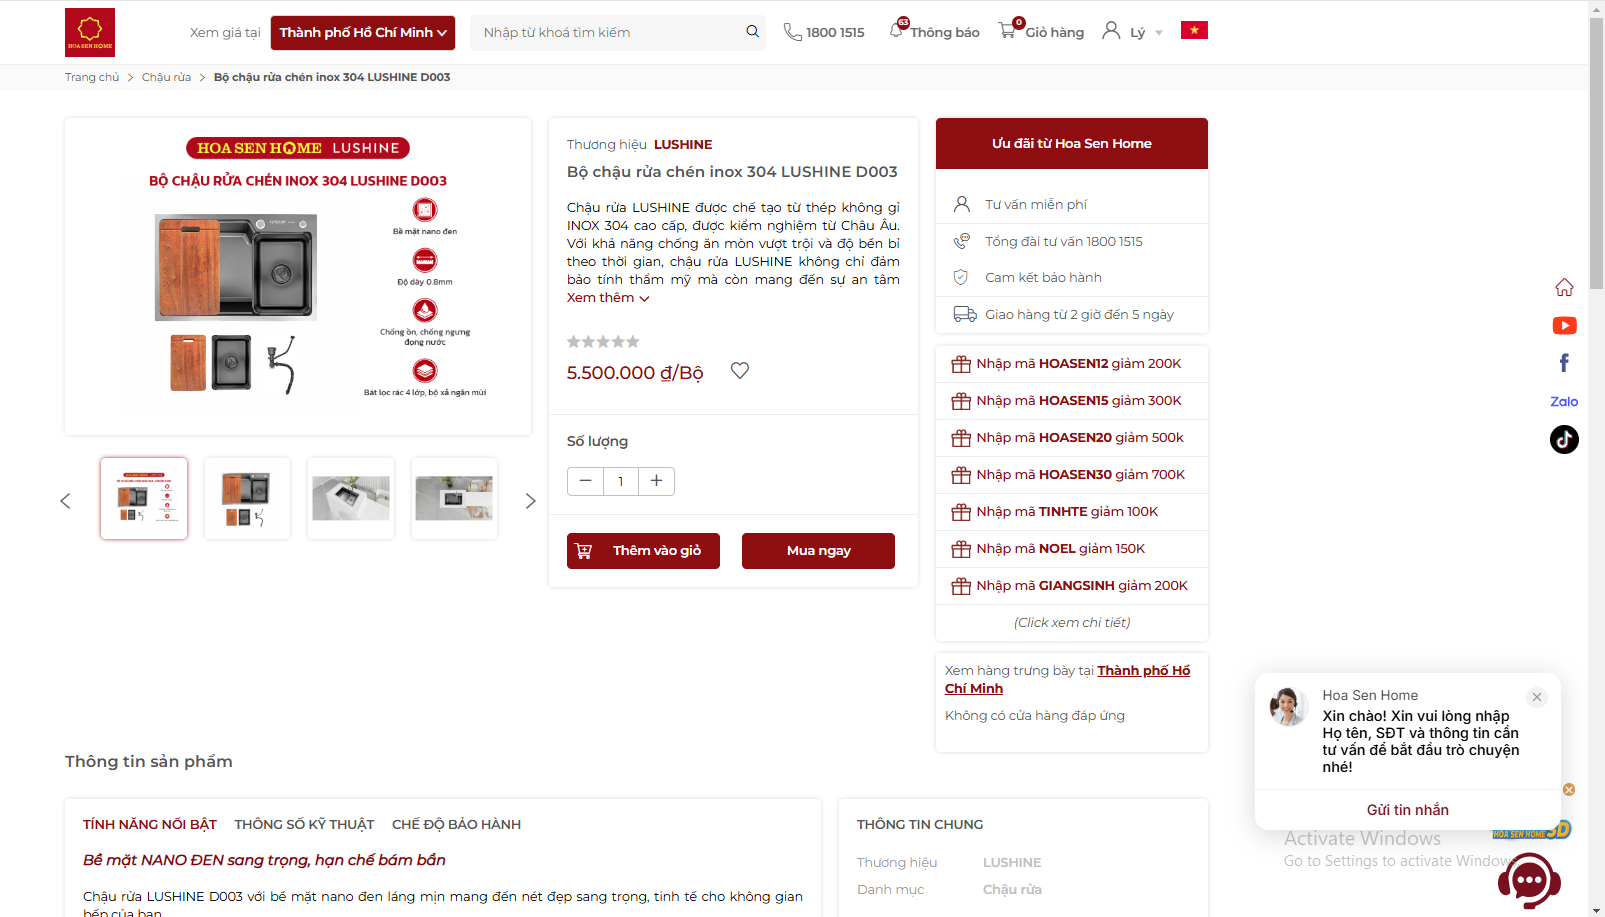
Task: Call hotline 1800 1515 phone icon
Action: point(792,32)
